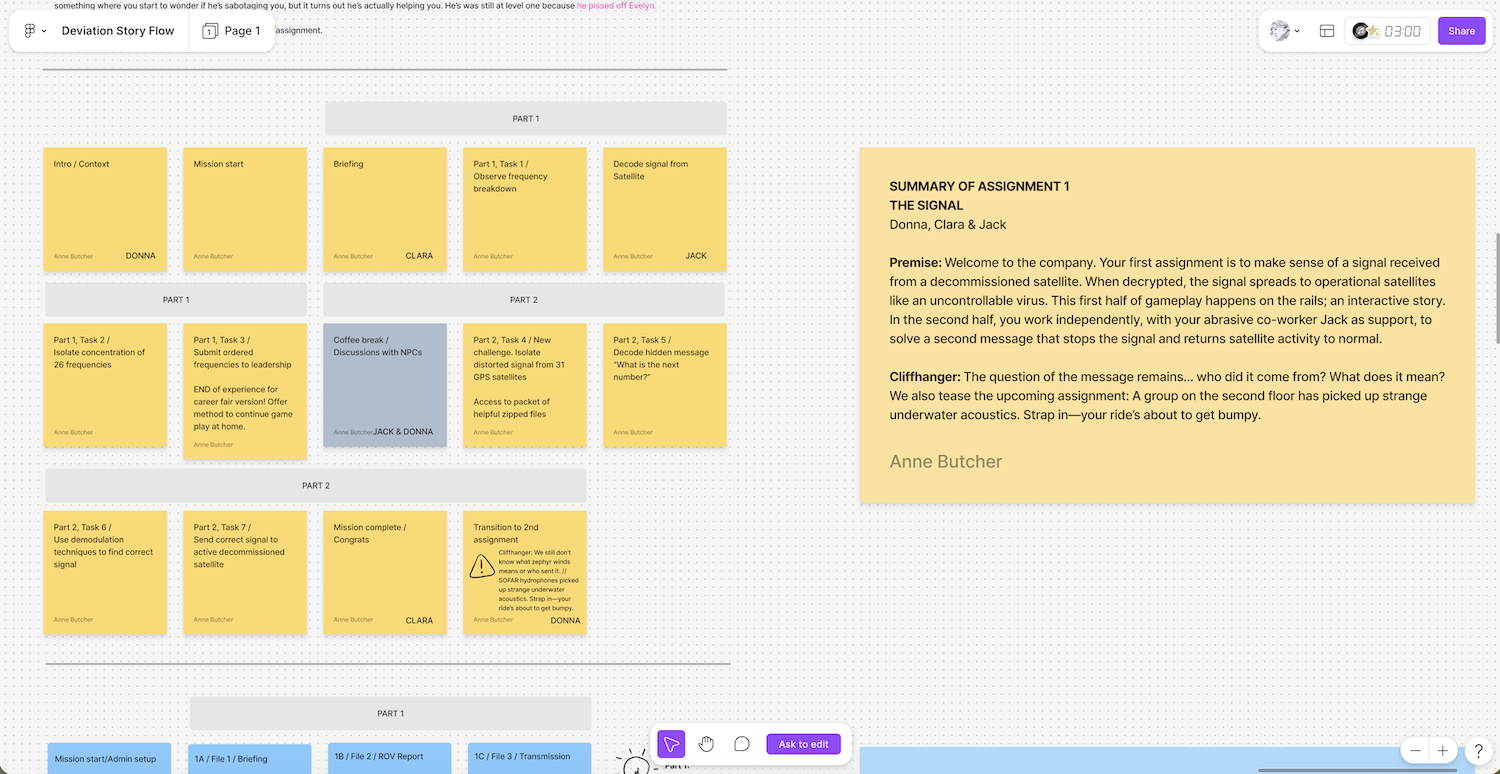
Task: Select the Briefing sticky note
Action: 385,210
